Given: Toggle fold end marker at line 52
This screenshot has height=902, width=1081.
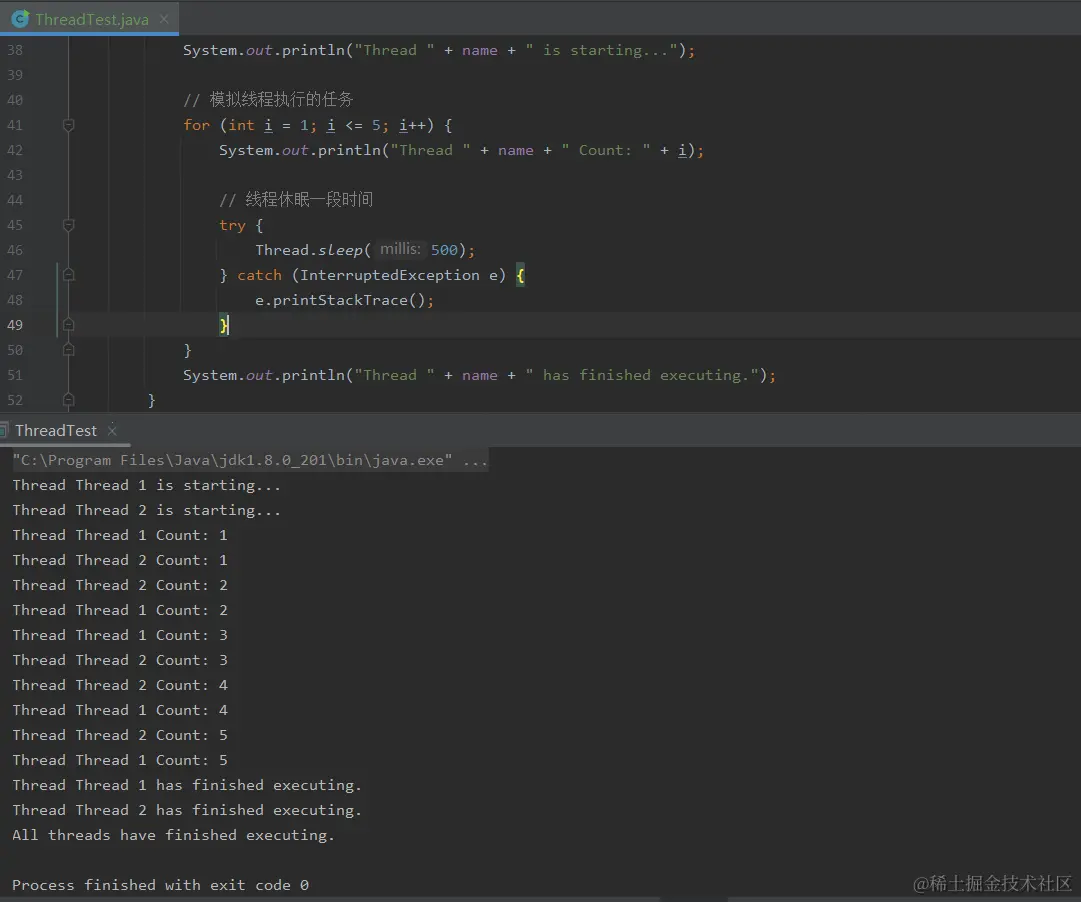Looking at the screenshot, I should click(68, 400).
